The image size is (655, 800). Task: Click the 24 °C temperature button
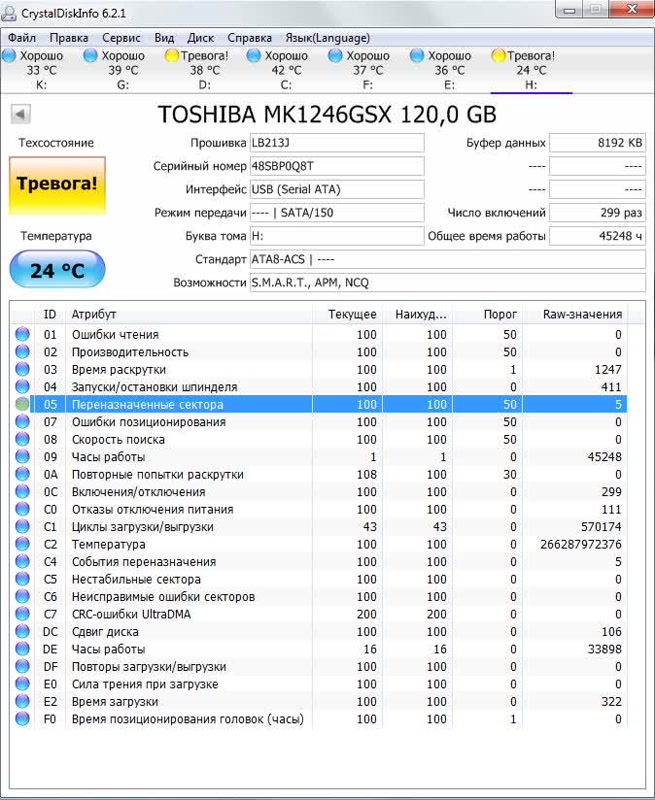click(x=57, y=270)
